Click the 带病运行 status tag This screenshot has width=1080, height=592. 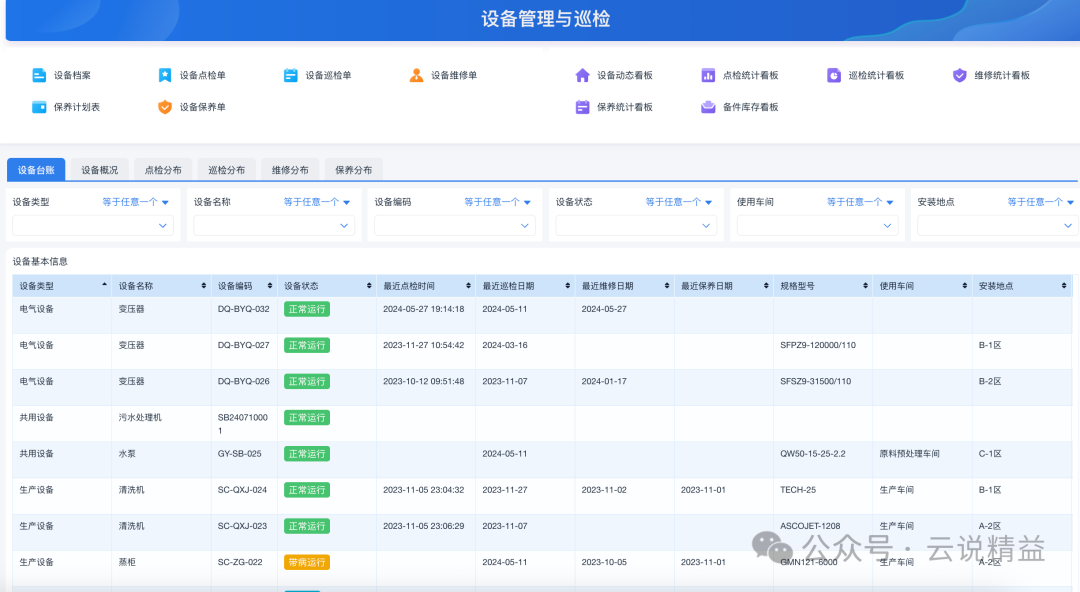pos(307,562)
